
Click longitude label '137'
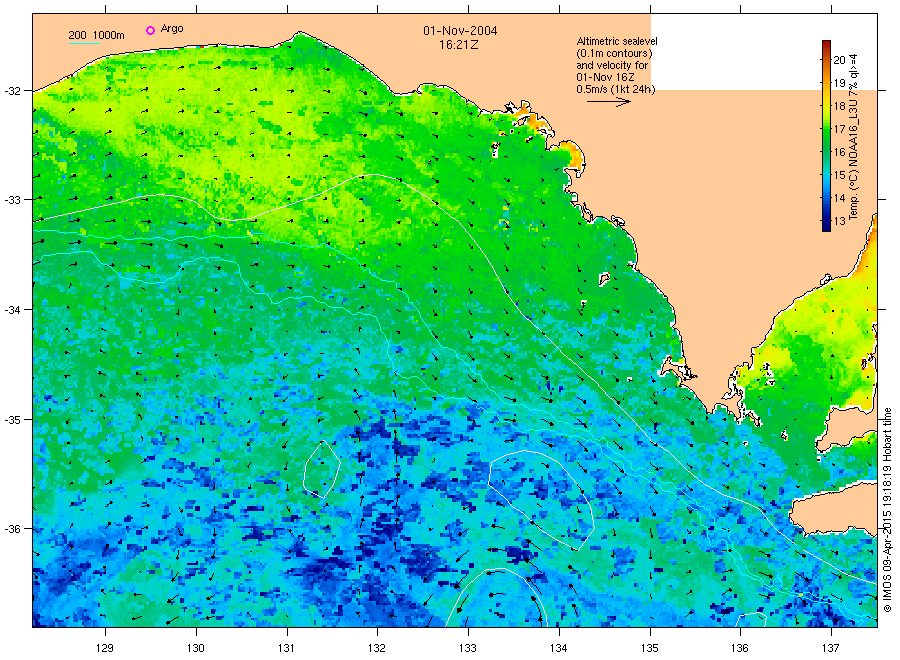tap(831, 648)
